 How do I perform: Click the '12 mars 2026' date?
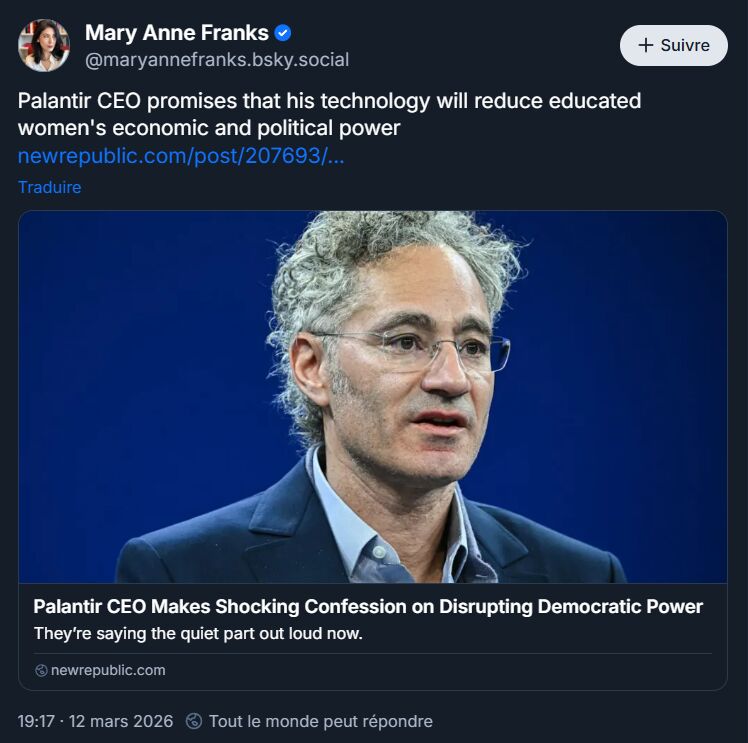point(122,721)
